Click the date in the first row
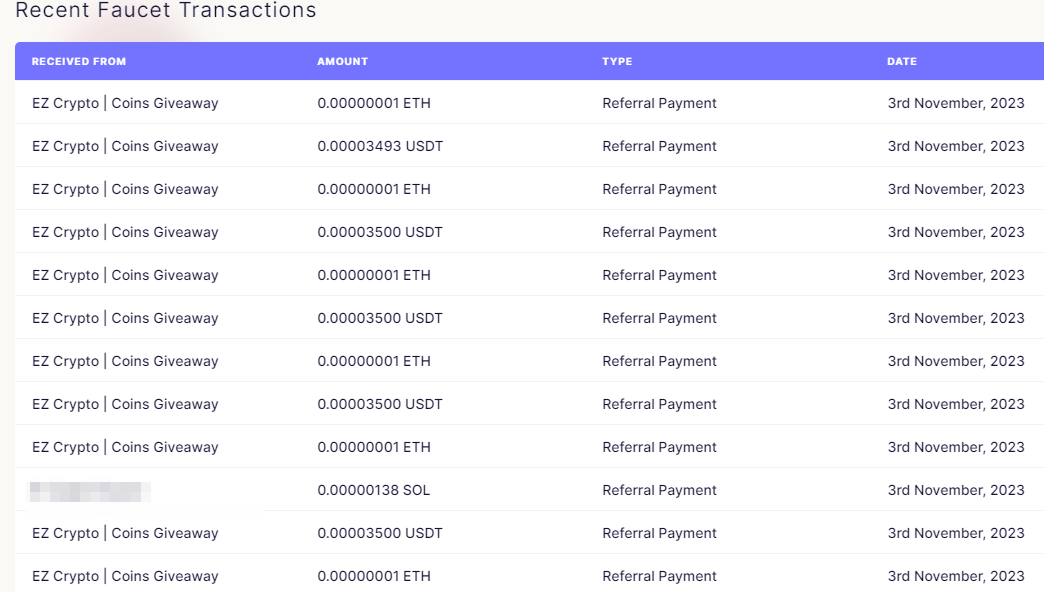1044x592 pixels. click(955, 103)
